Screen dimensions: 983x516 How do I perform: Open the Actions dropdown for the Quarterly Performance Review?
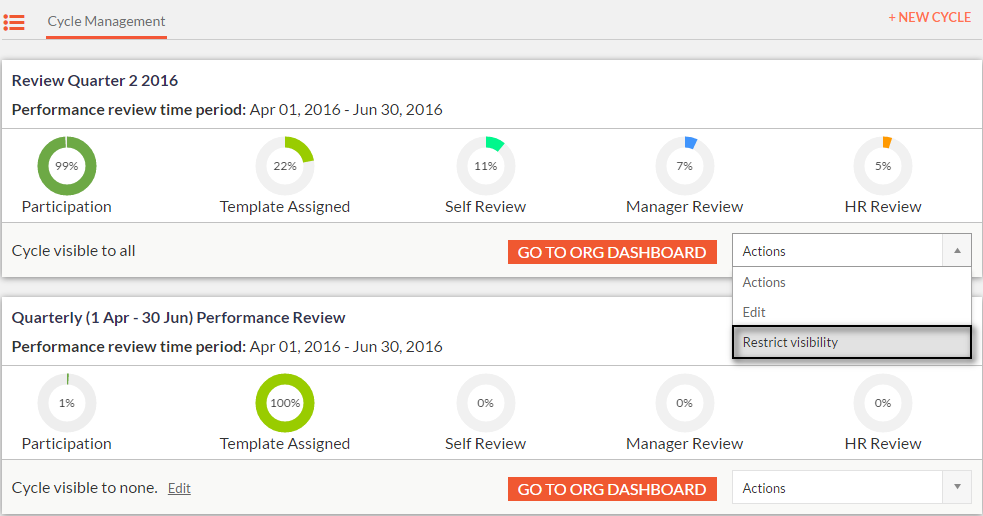(851, 488)
